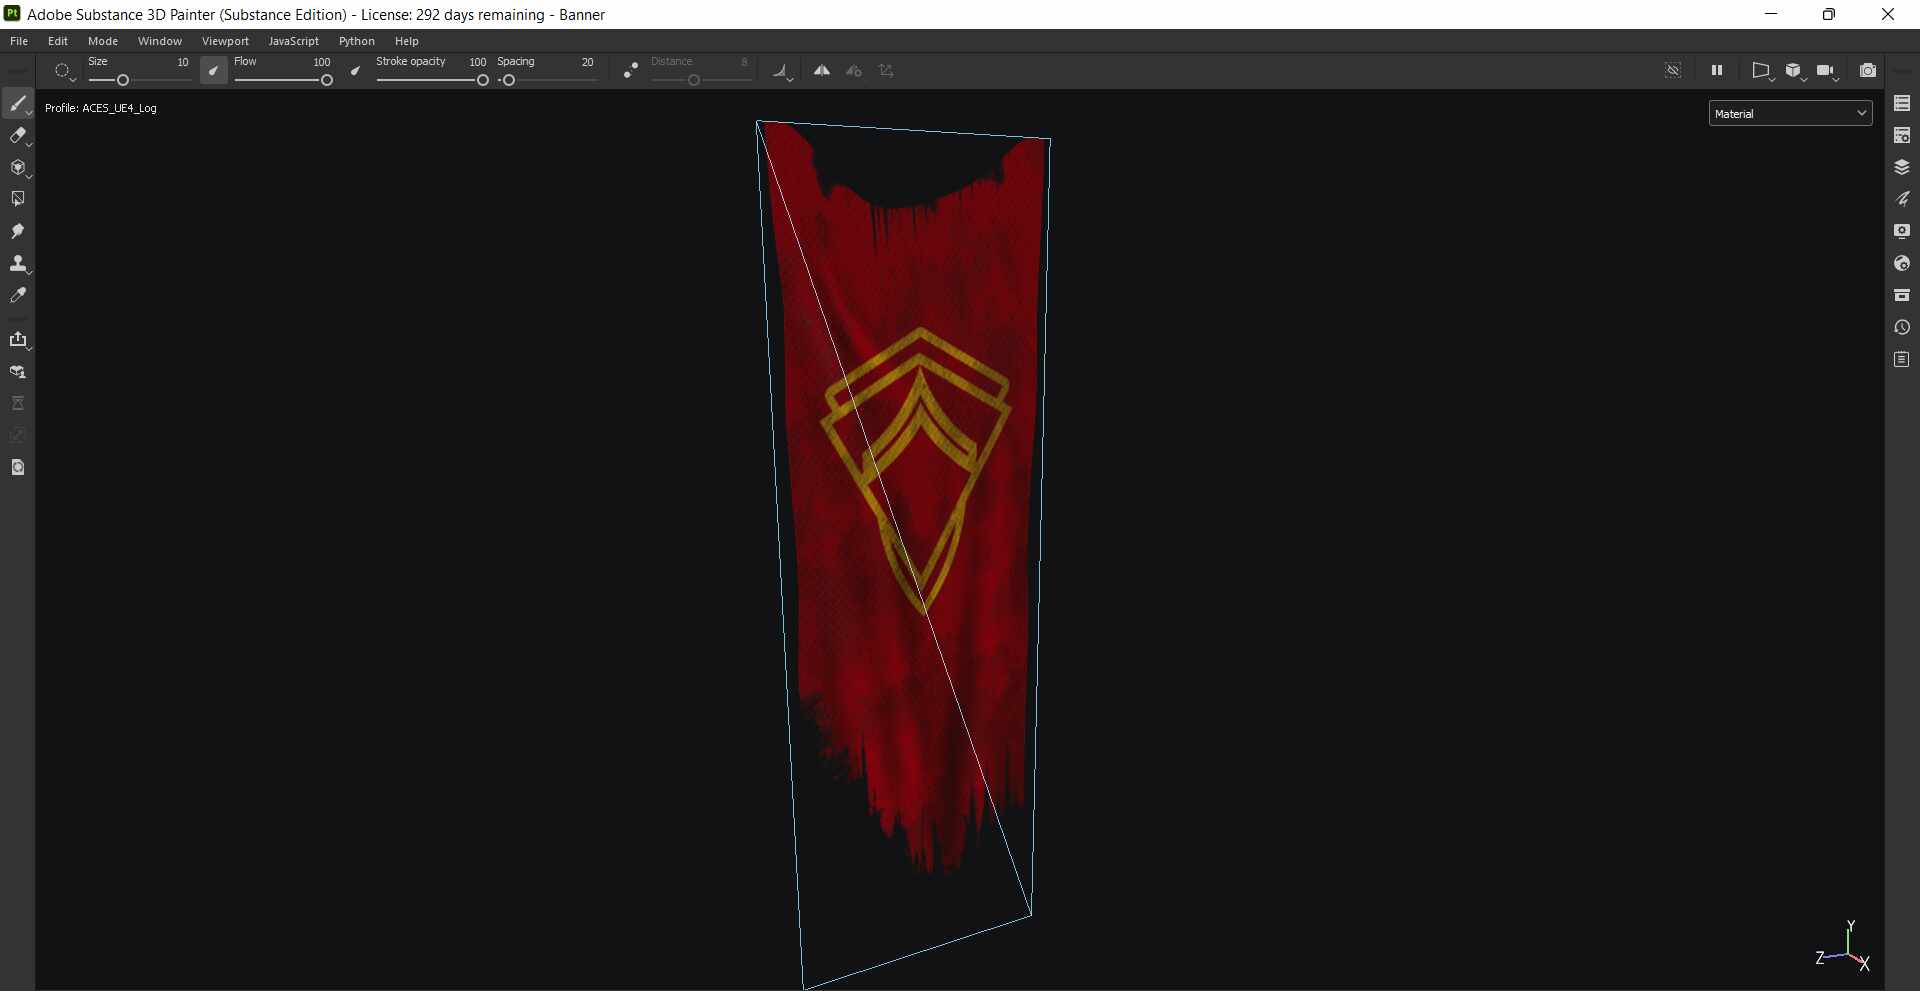Screen dimensions: 1920x991
Task: Click the Flow value 100
Action: pyautogui.click(x=322, y=62)
